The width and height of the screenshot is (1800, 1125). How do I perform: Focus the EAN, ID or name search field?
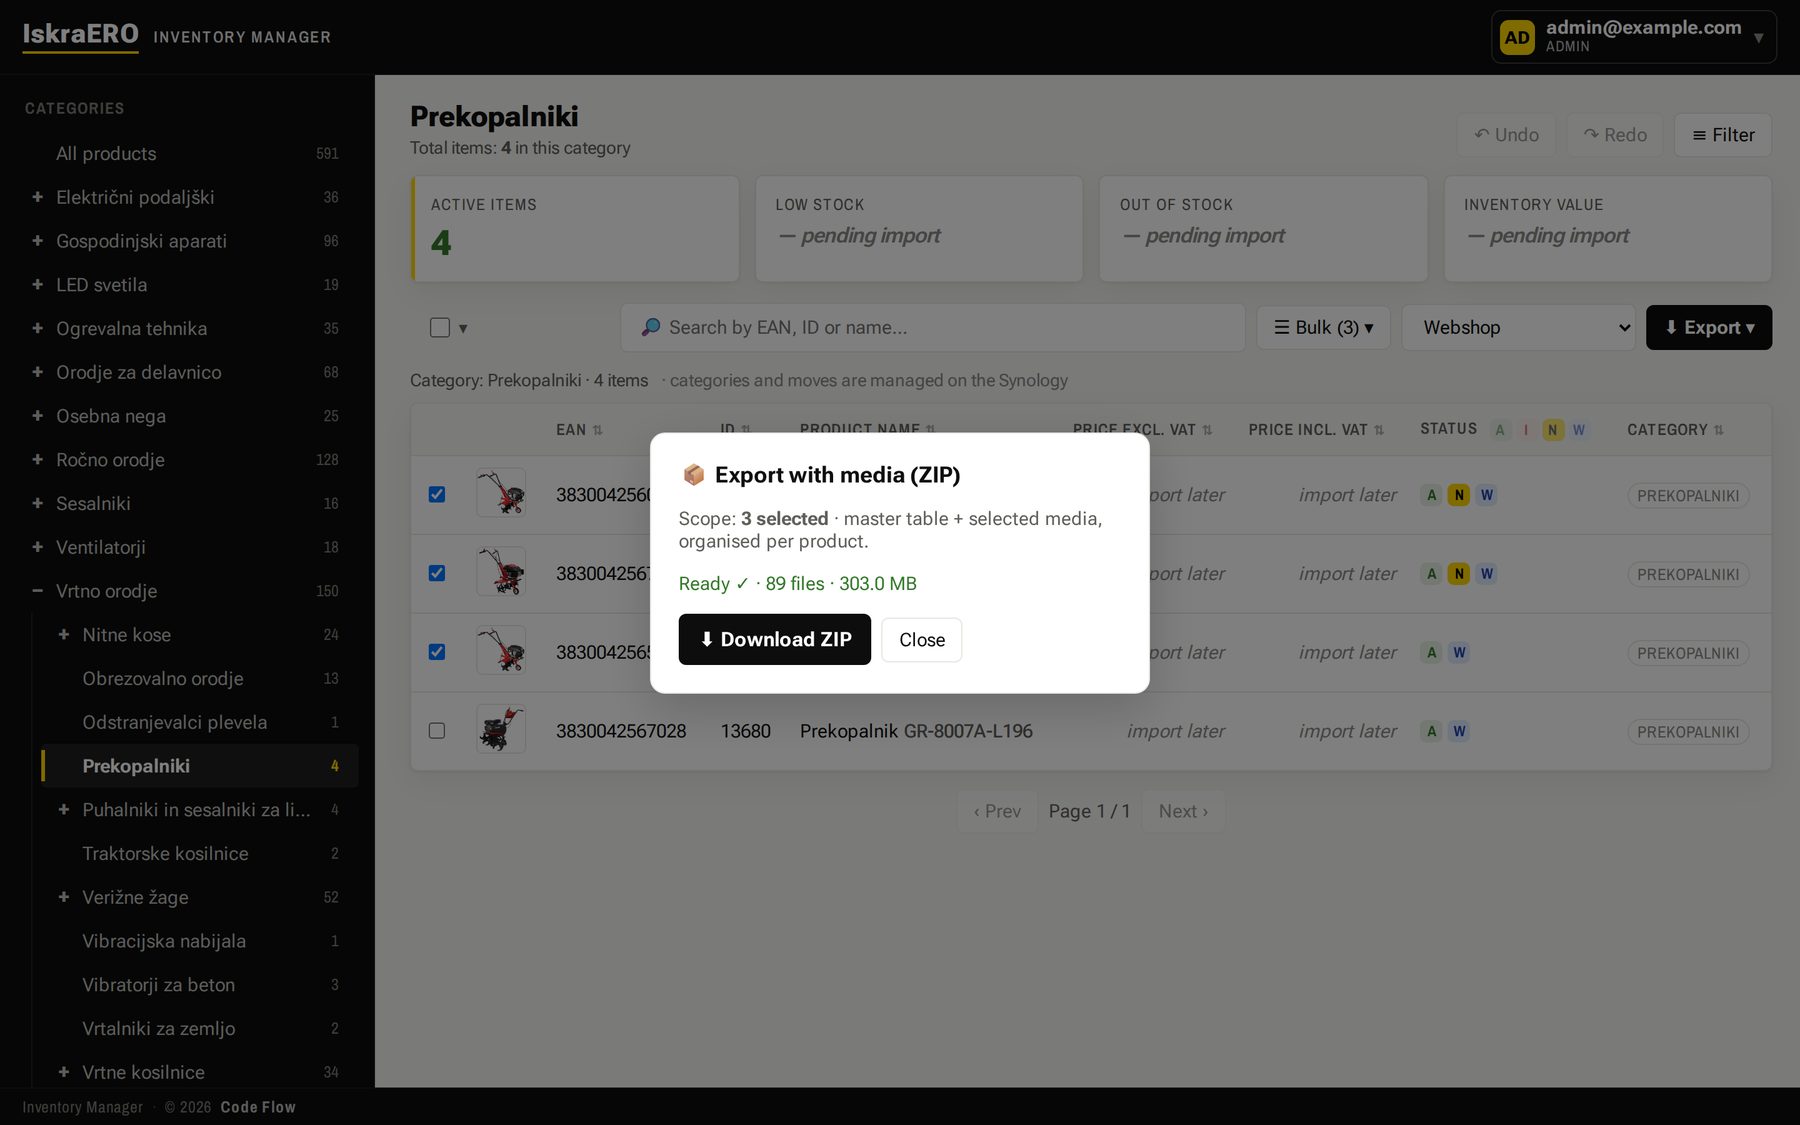932,327
